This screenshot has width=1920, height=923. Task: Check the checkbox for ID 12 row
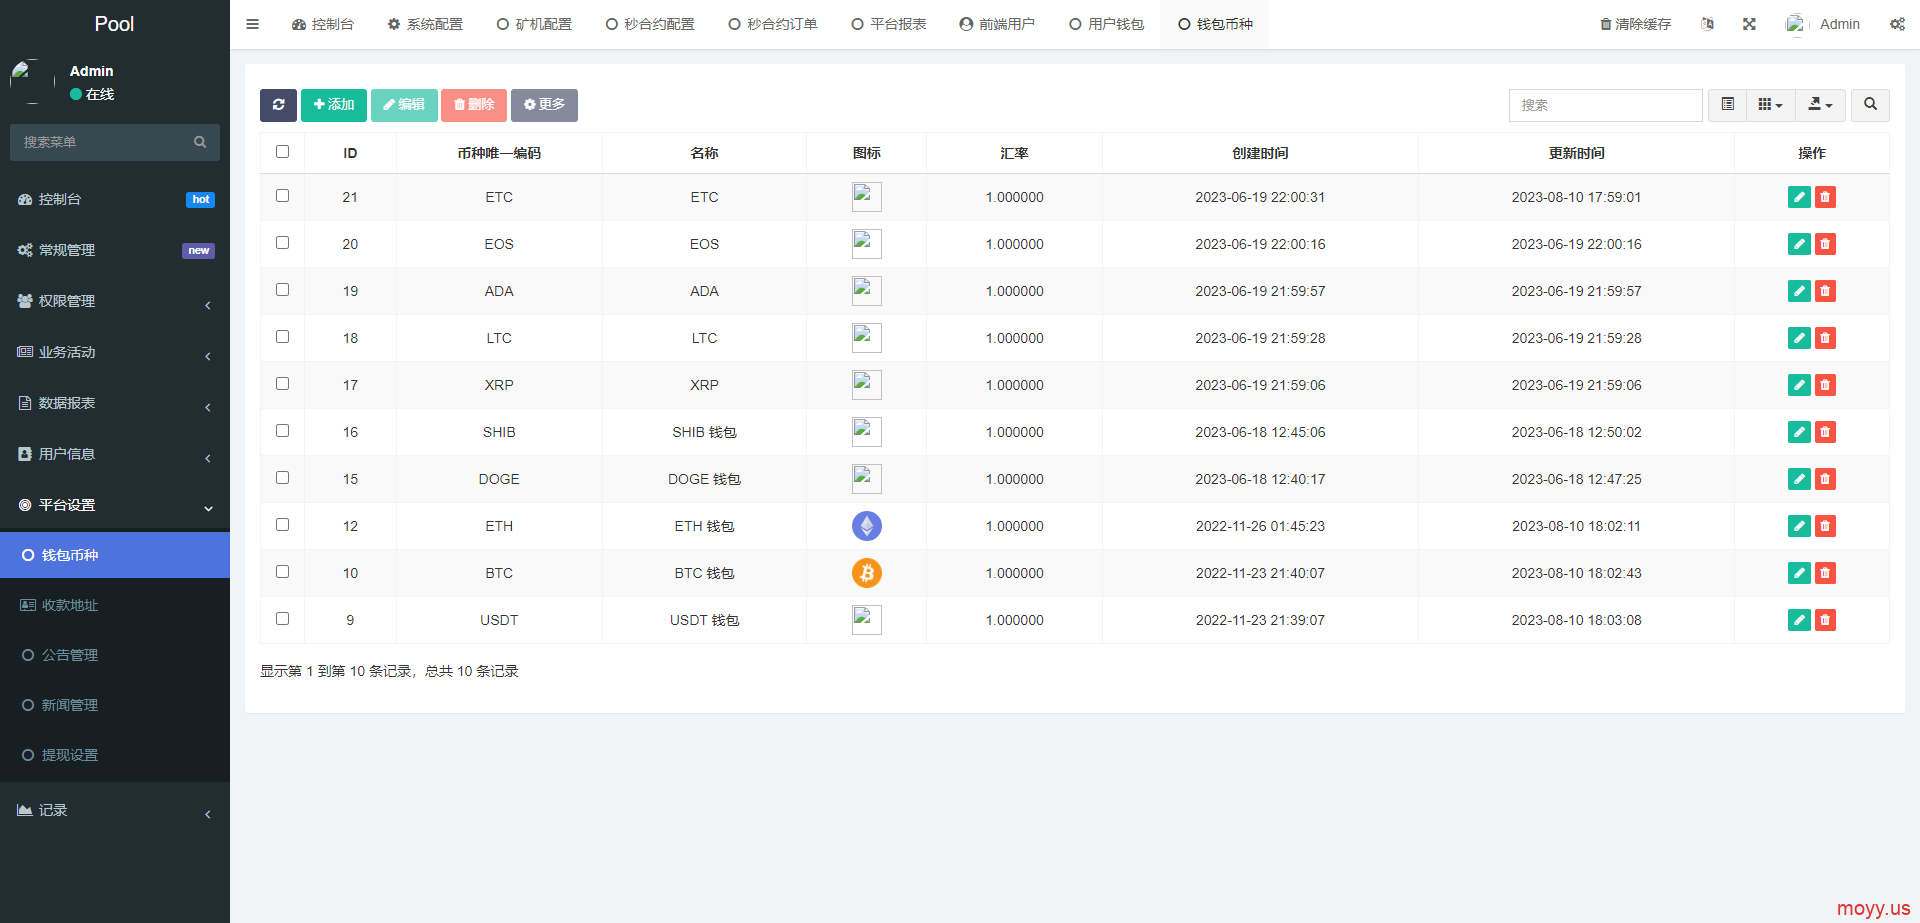pyautogui.click(x=282, y=525)
